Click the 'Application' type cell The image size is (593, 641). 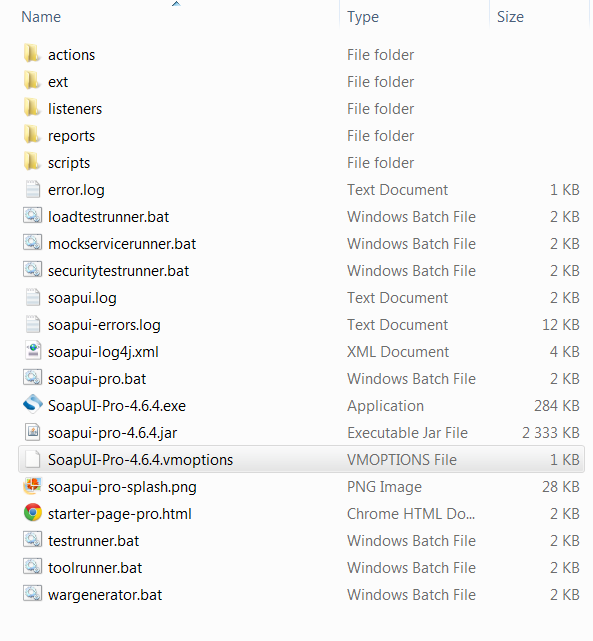click(x=385, y=406)
